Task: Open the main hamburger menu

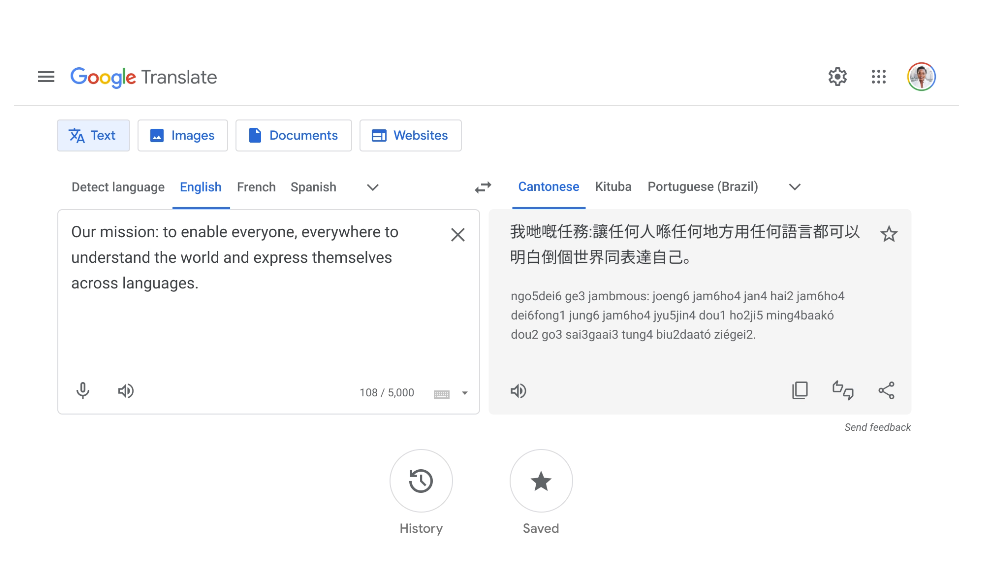Action: (46, 77)
